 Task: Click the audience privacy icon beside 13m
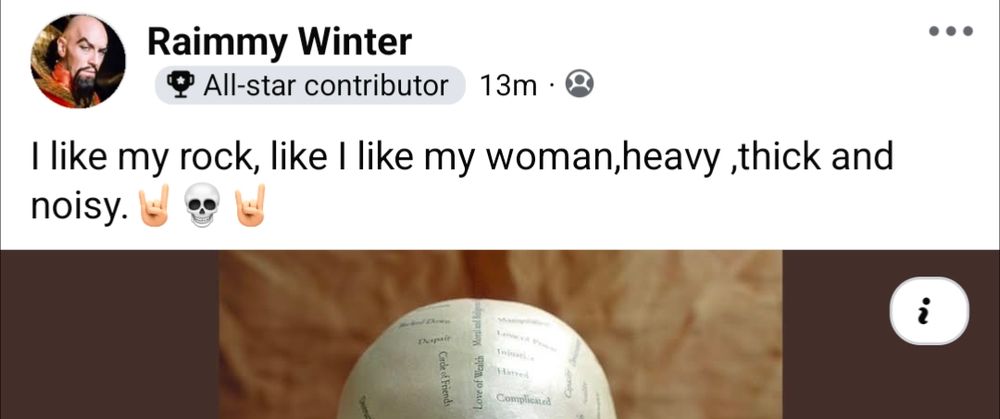point(580,85)
